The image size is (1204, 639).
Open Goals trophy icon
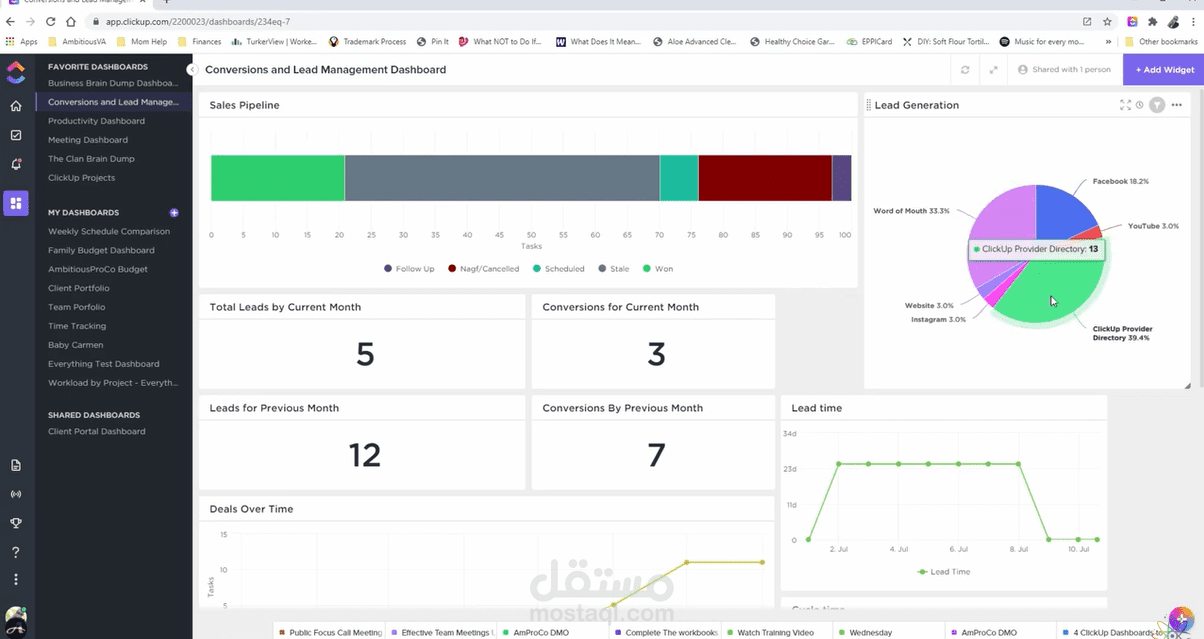[16, 523]
